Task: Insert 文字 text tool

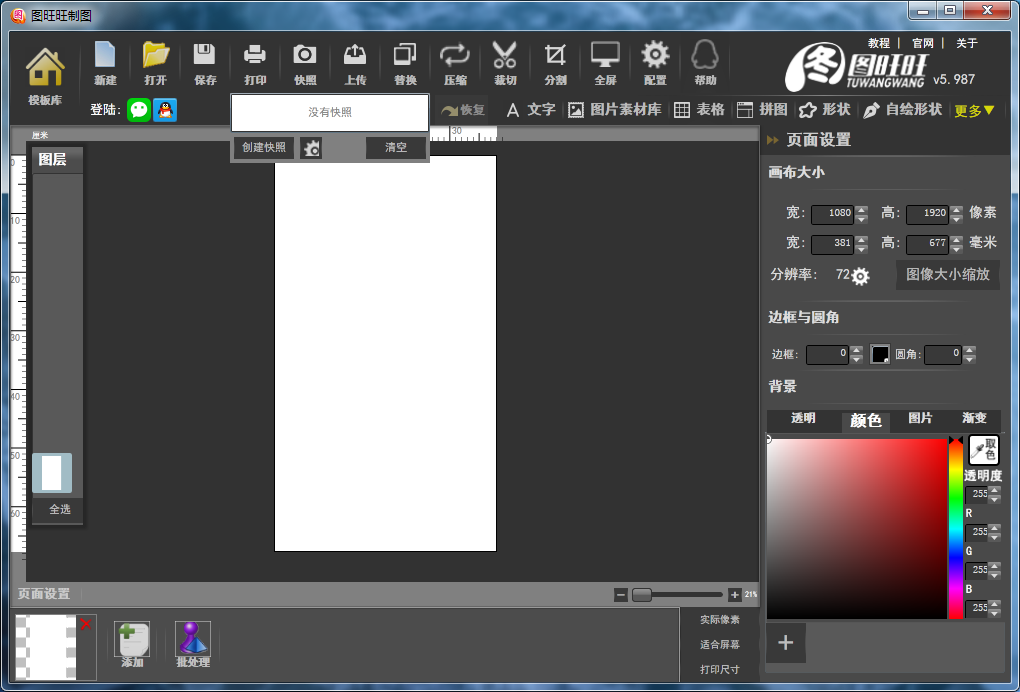Action: pyautogui.click(x=531, y=110)
